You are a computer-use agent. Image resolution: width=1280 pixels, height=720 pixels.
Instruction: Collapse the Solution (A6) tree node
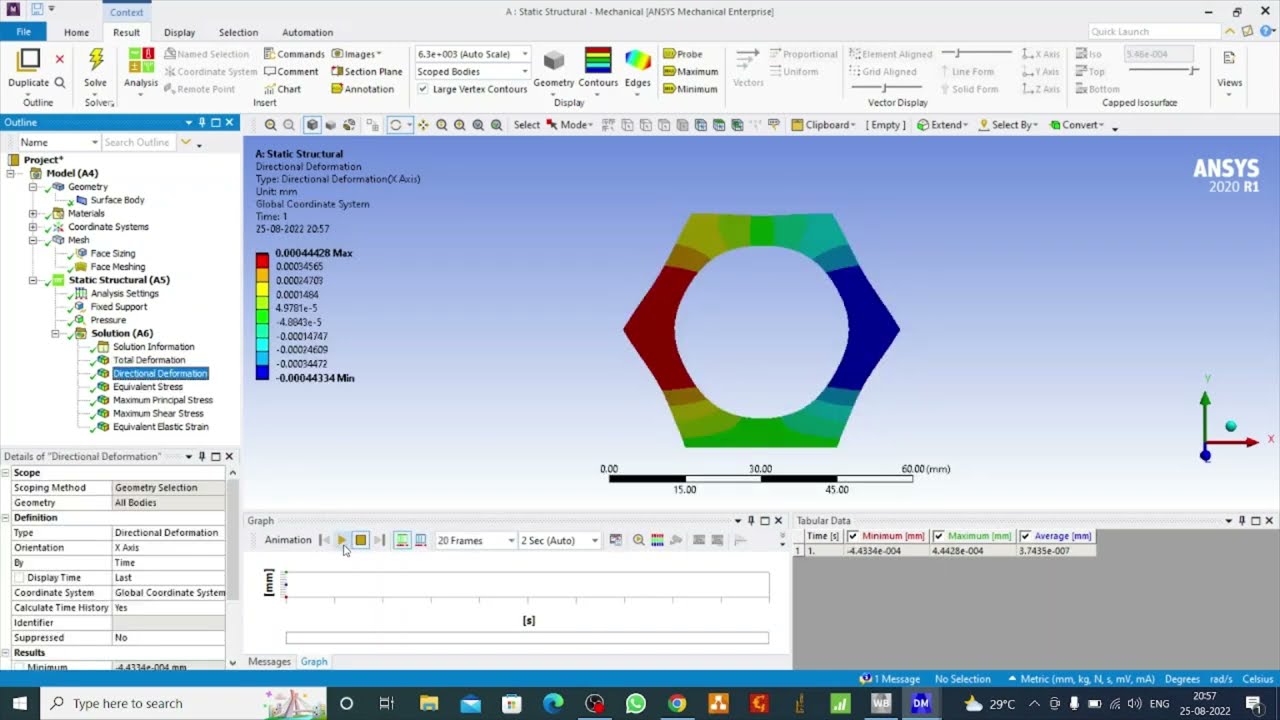coord(57,333)
